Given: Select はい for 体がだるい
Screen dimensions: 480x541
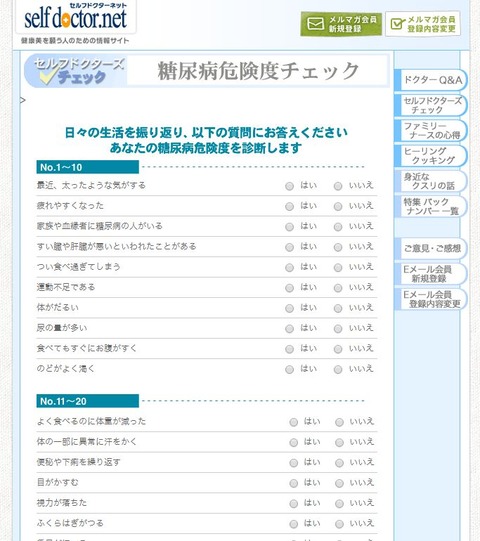Looking at the screenshot, I should pyautogui.click(x=289, y=308).
